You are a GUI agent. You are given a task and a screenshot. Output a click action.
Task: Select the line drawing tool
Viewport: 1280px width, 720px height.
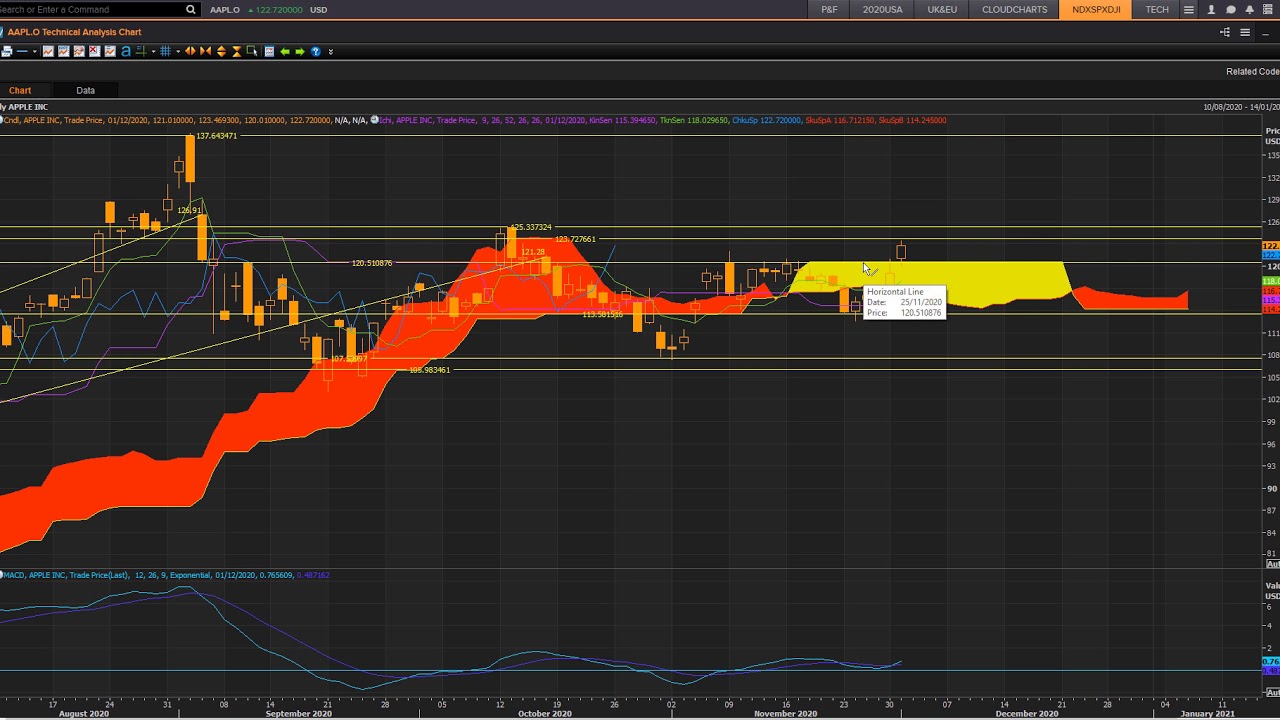click(x=22, y=51)
